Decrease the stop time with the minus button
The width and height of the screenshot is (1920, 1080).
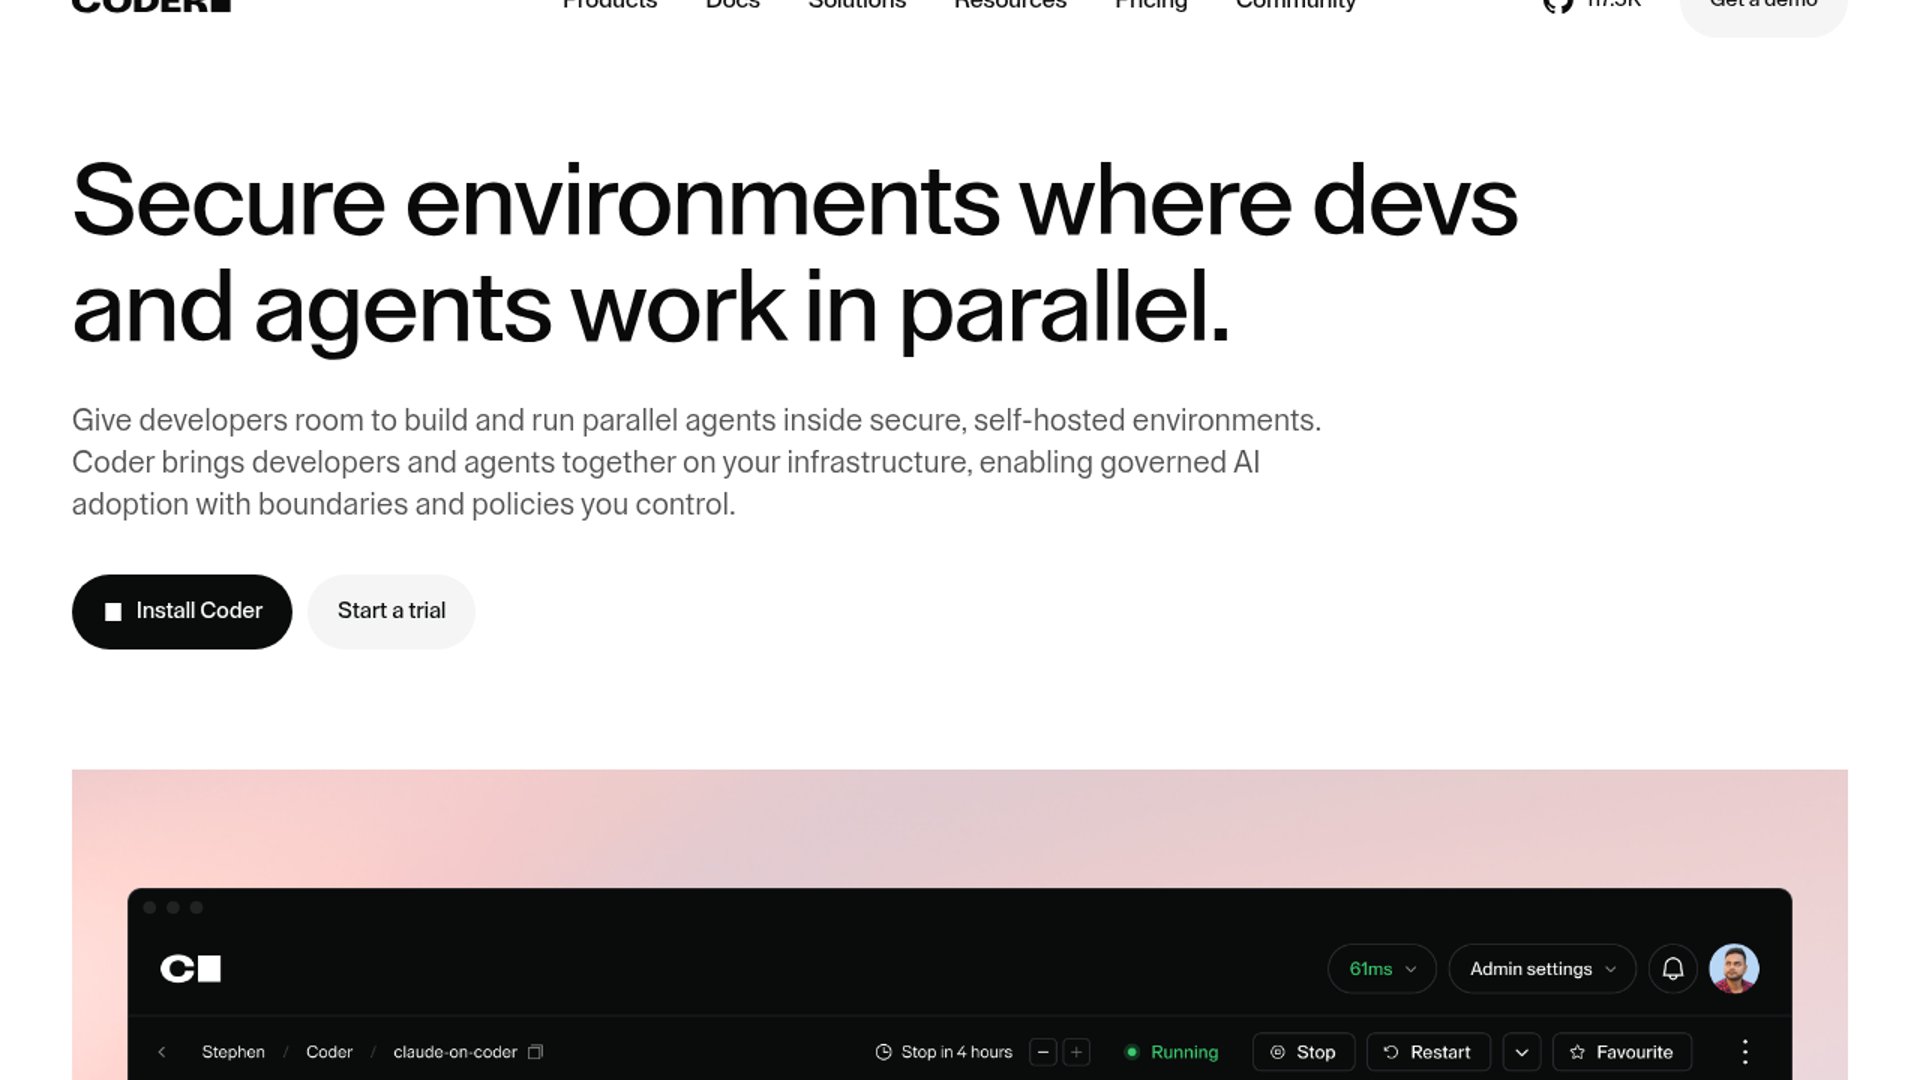pyautogui.click(x=1043, y=1052)
